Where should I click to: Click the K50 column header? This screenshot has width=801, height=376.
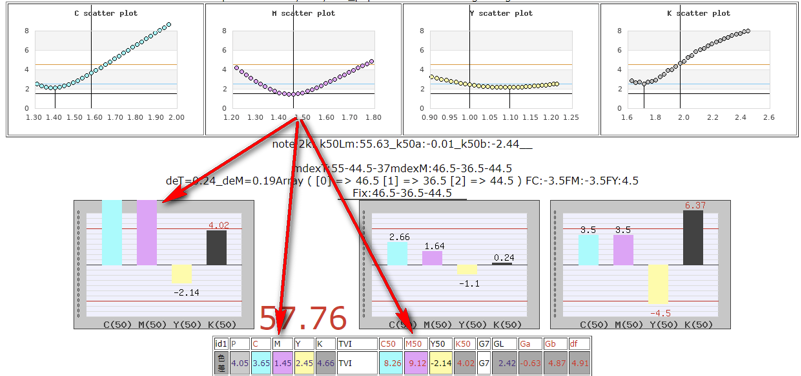pyautogui.click(x=465, y=344)
